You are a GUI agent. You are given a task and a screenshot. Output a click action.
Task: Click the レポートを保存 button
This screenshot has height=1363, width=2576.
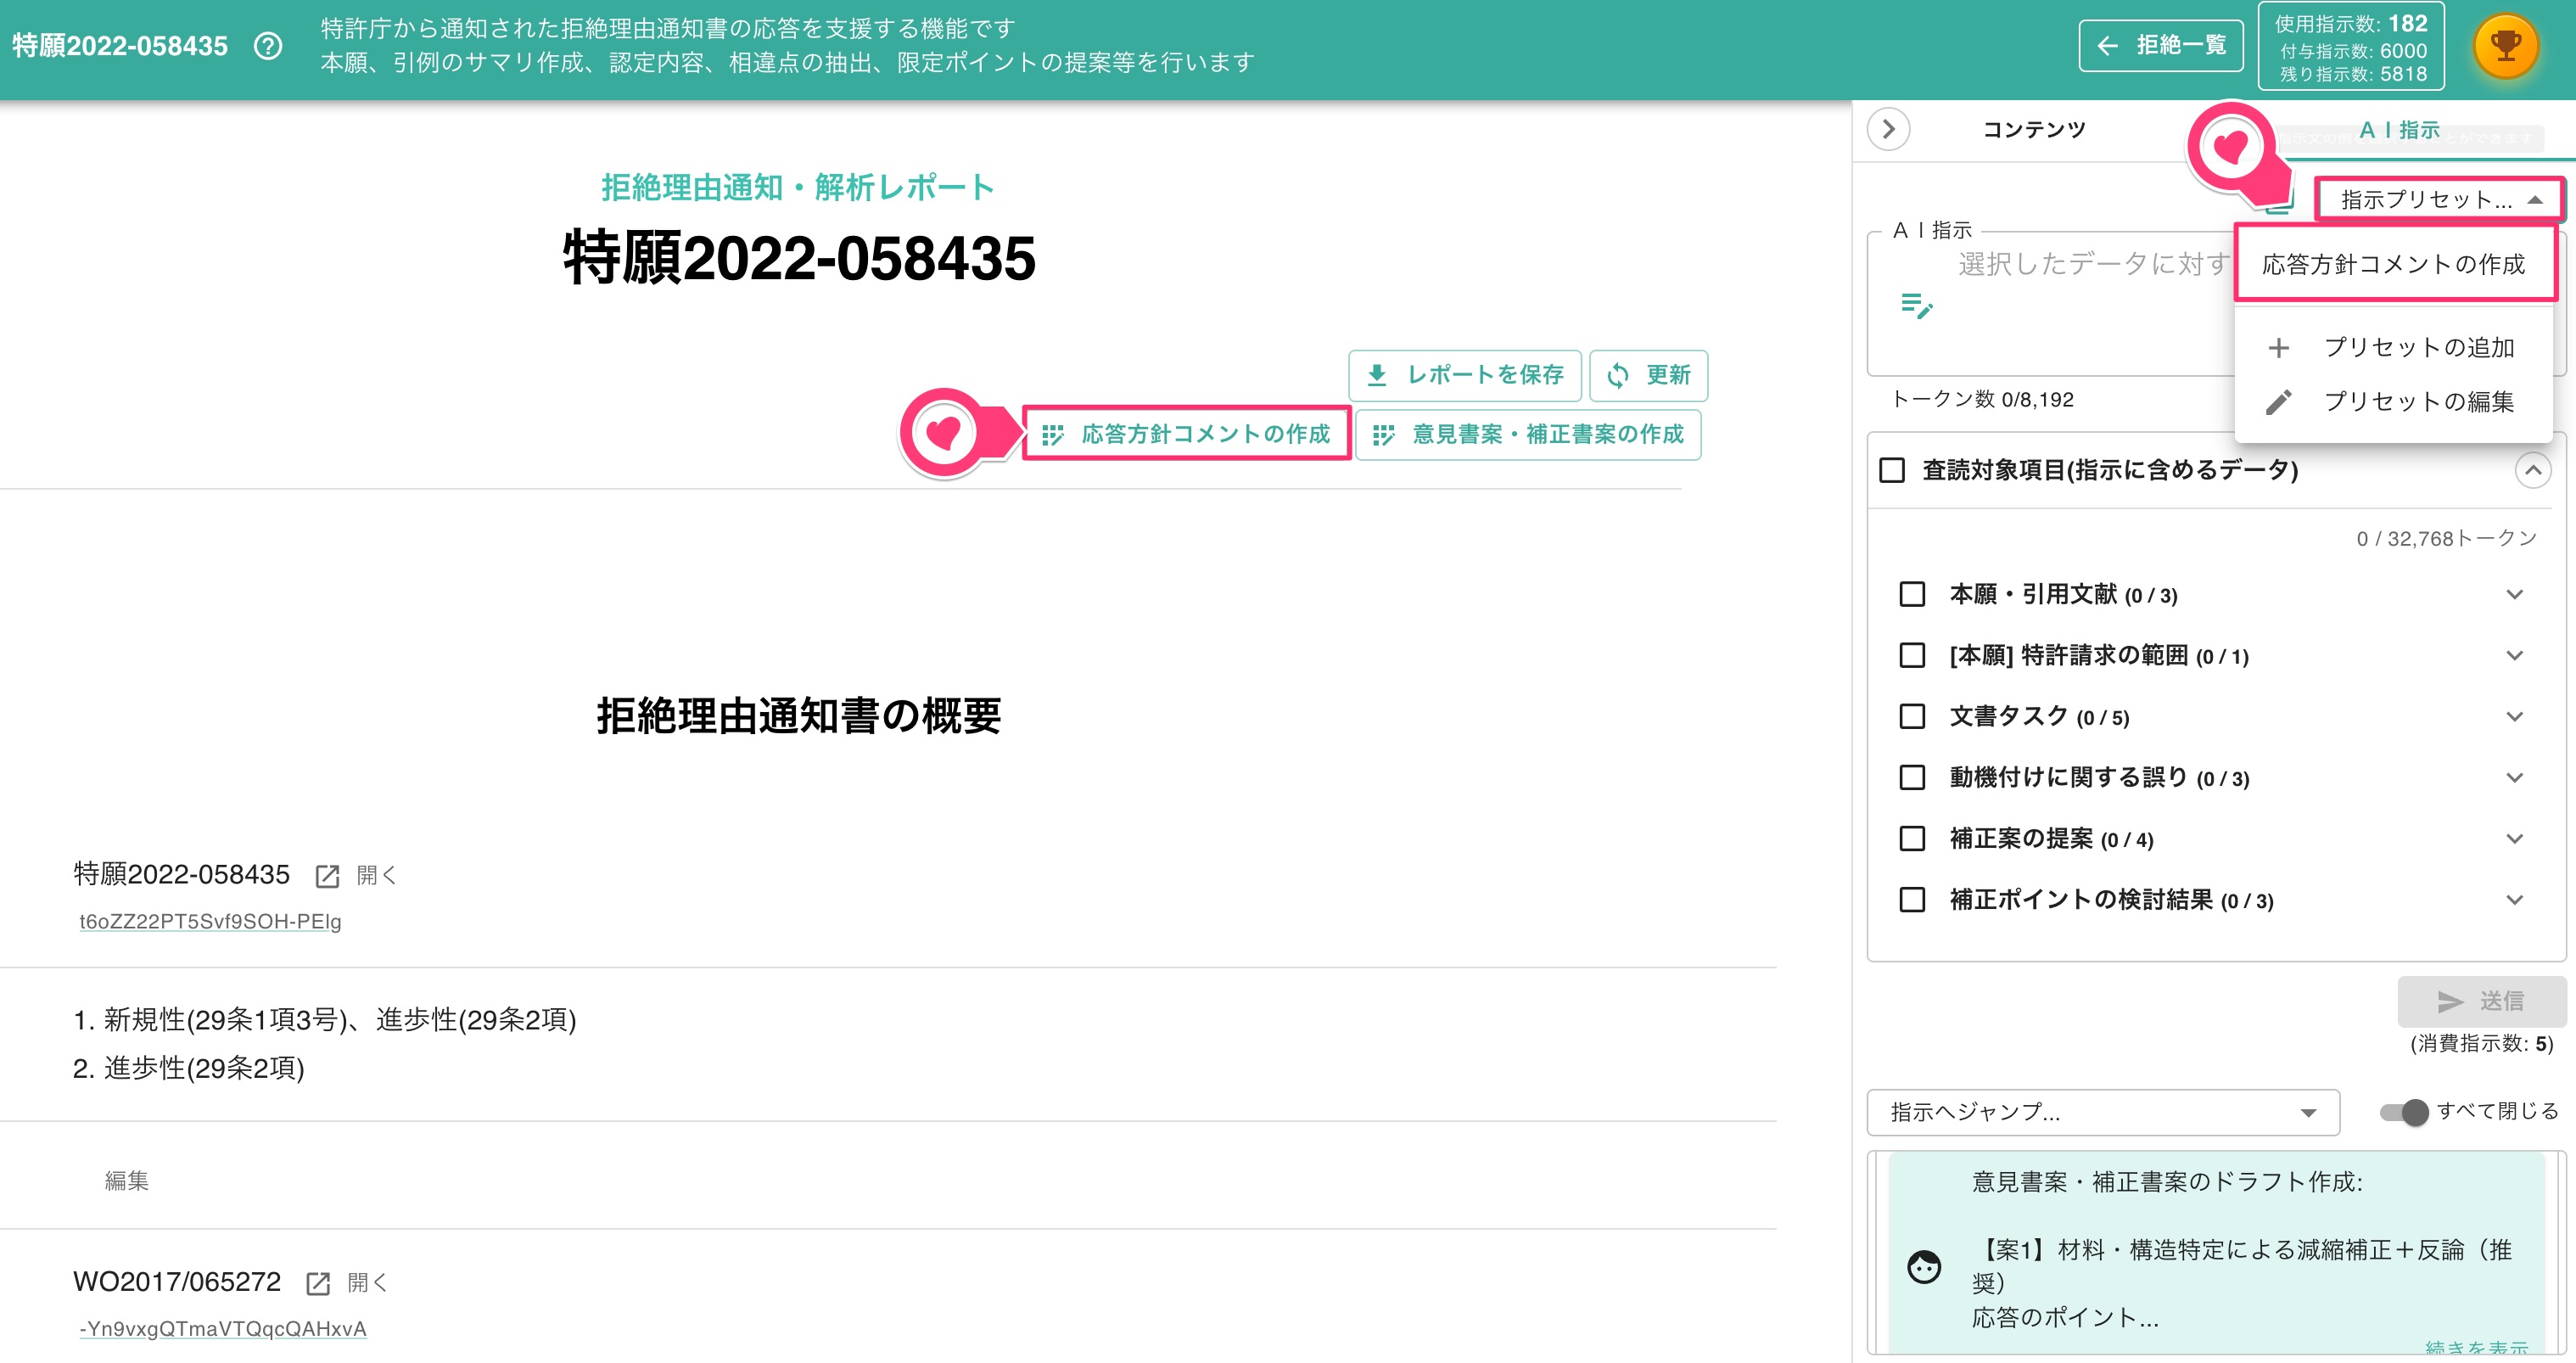pyautogui.click(x=1465, y=375)
